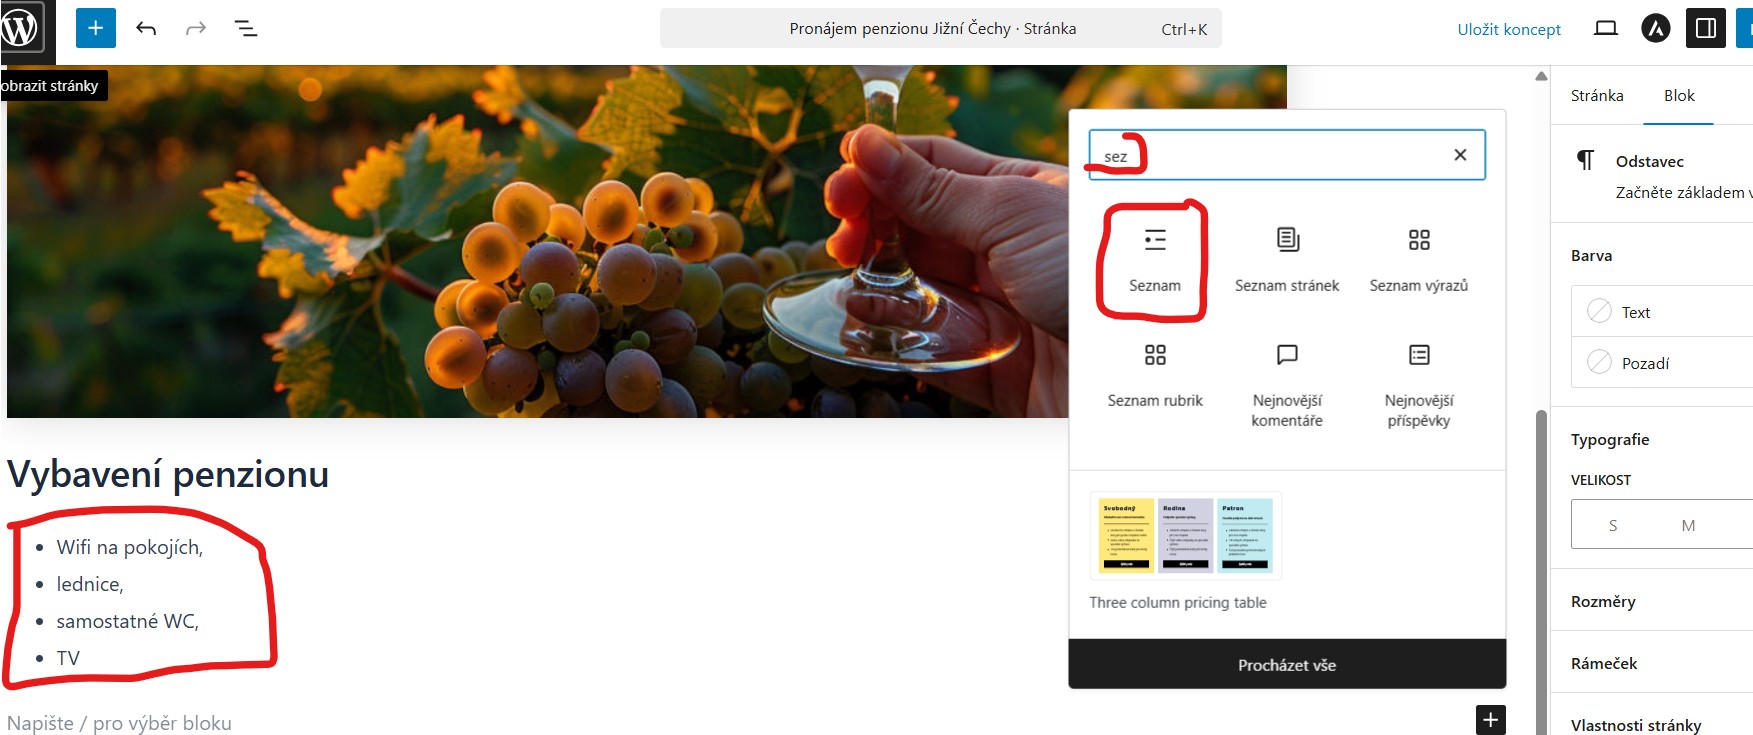Insert the Seznam list block
This screenshot has width=1753, height=735.
point(1154,259)
